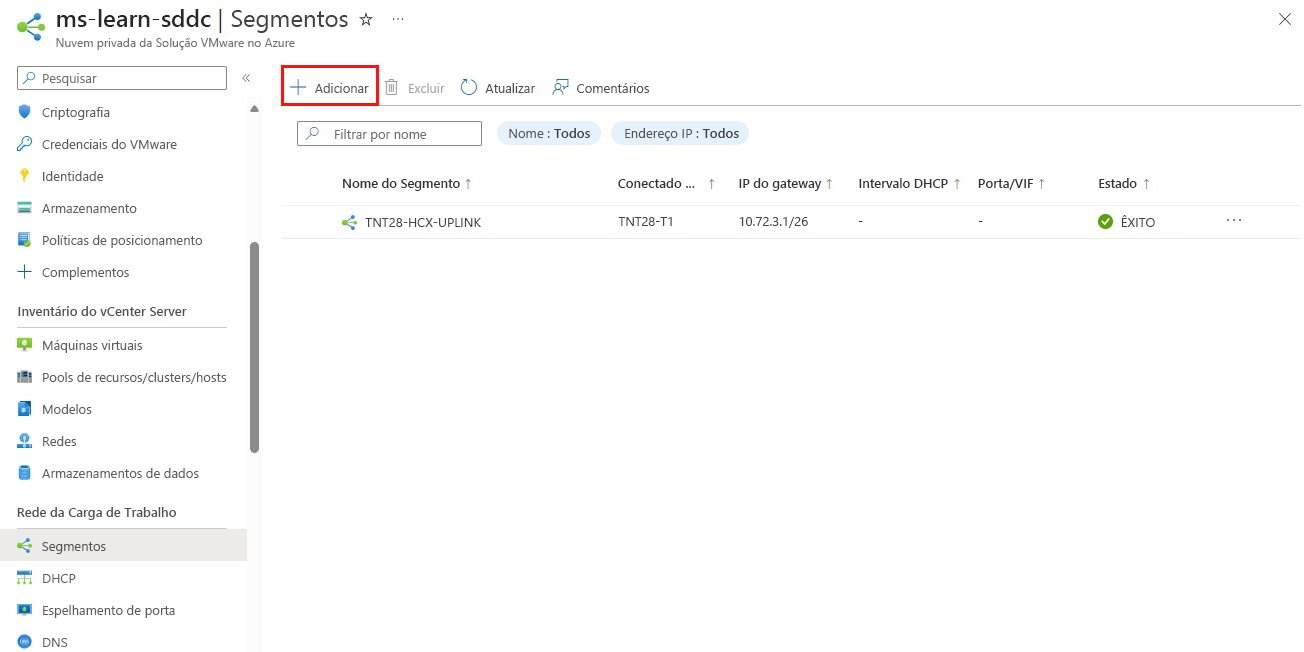Image resolution: width=1304 pixels, height=652 pixels.
Task: Select the Máquinas virtuais icon
Action: pyautogui.click(x=22, y=345)
